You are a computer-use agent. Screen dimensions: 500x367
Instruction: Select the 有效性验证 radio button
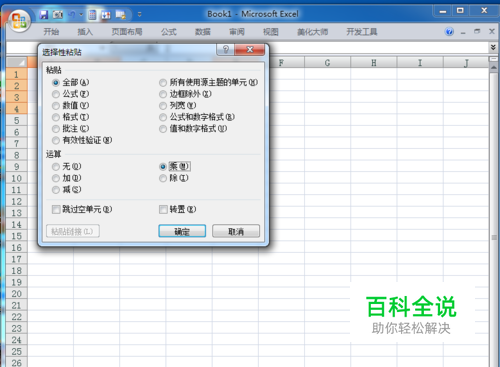[x=56, y=140]
